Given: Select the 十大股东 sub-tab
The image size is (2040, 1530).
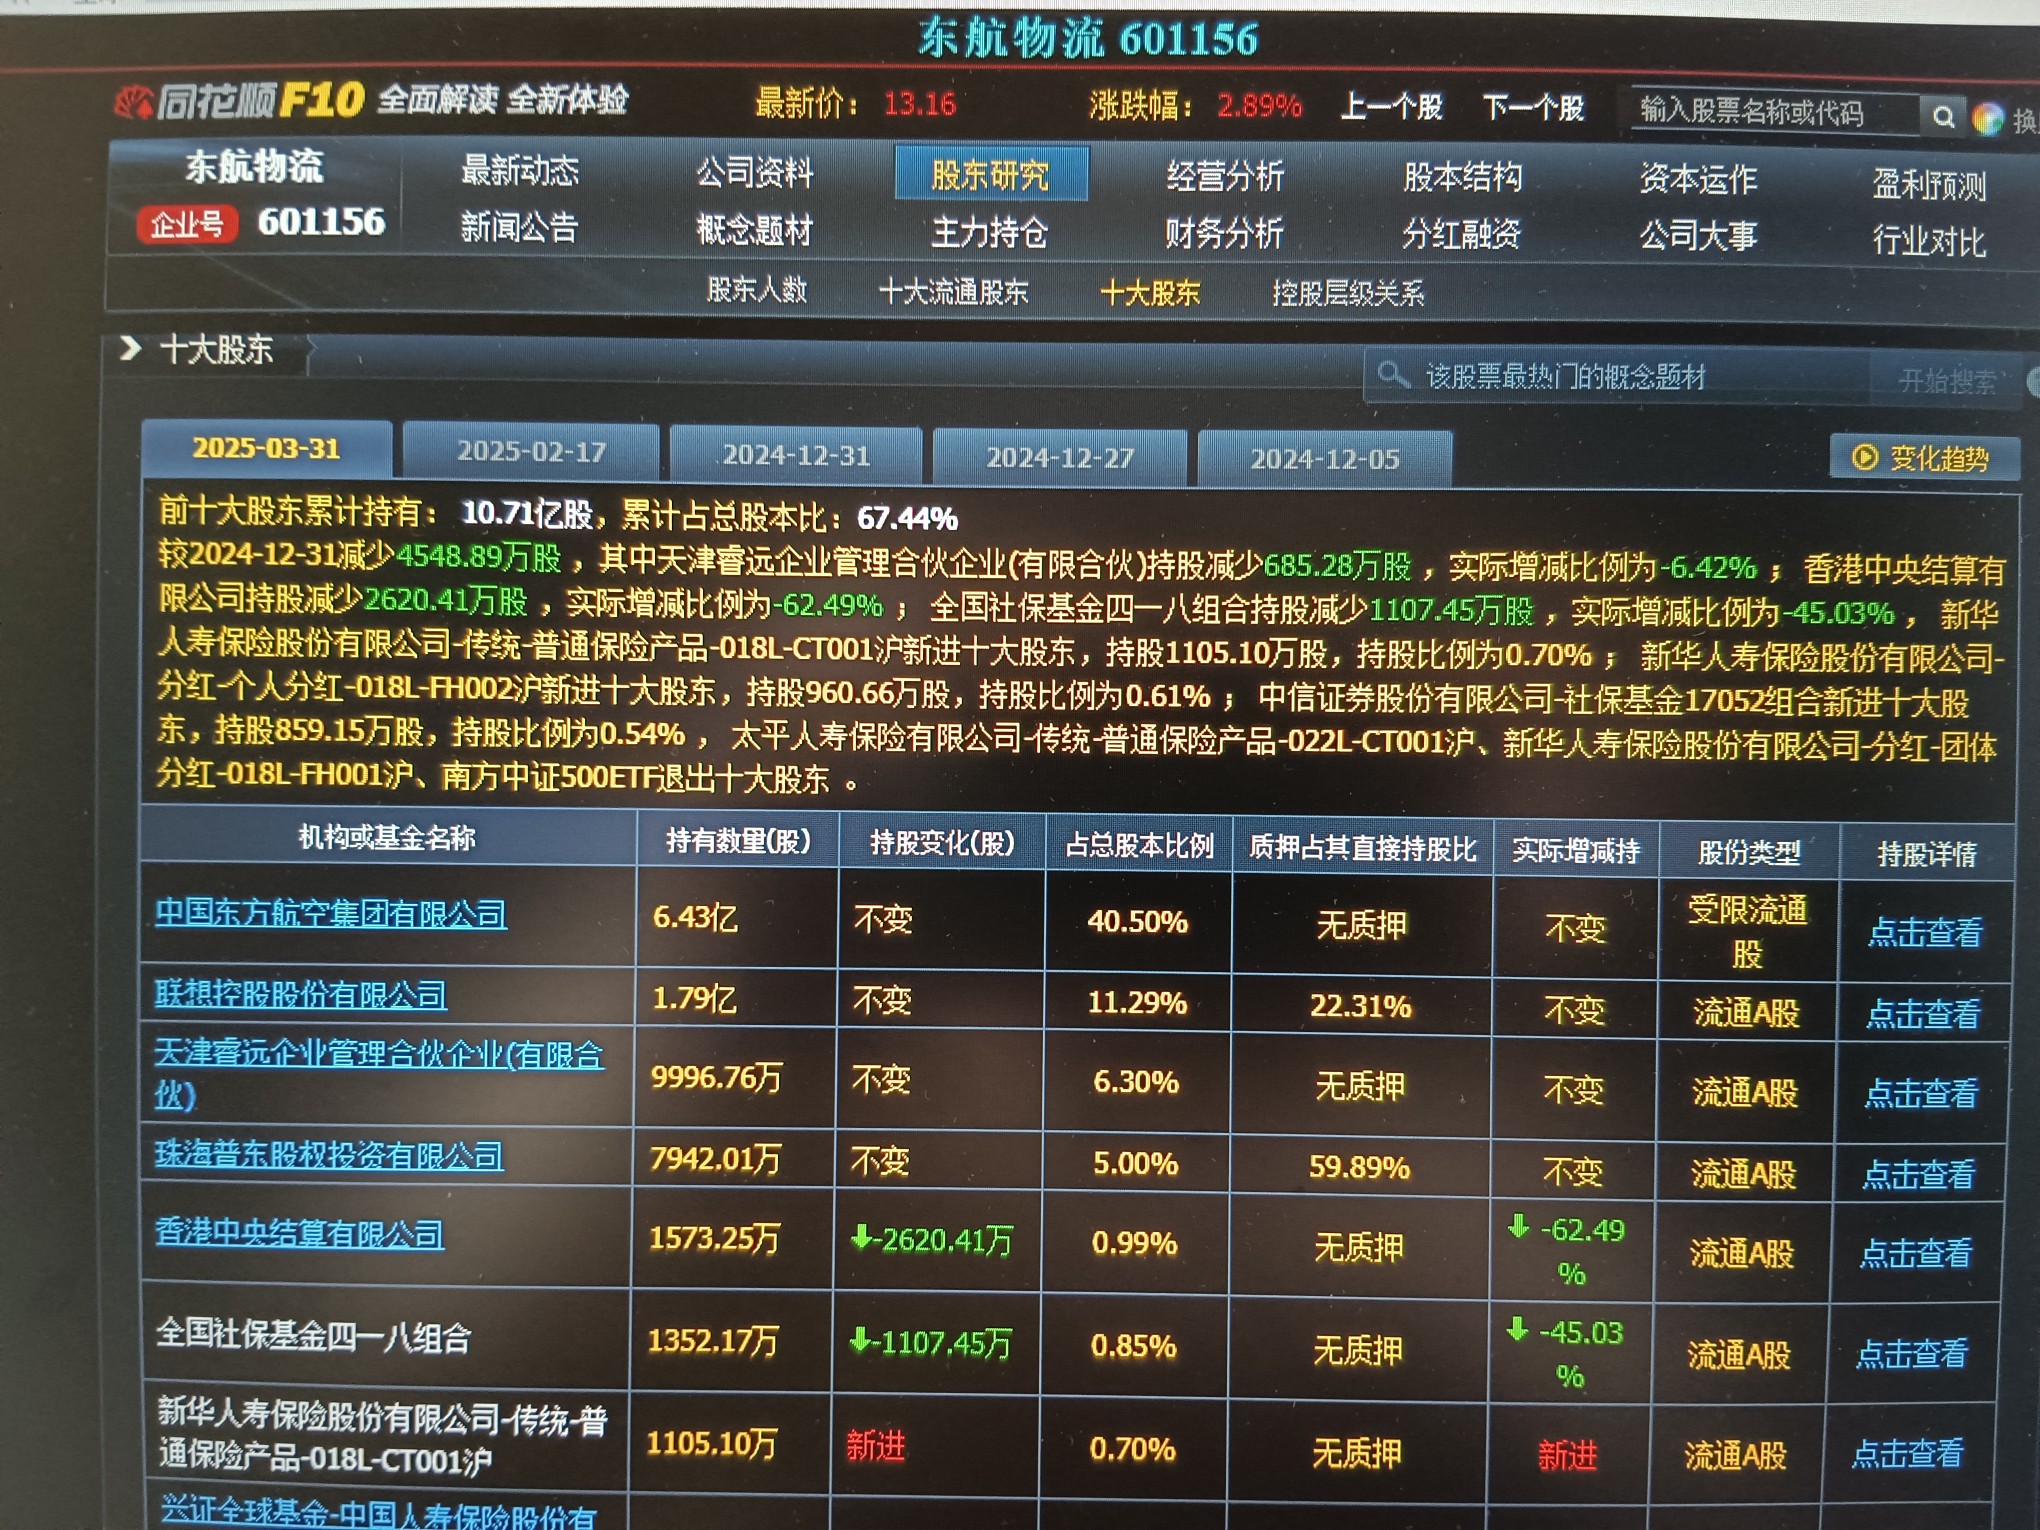Looking at the screenshot, I should (x=1150, y=293).
